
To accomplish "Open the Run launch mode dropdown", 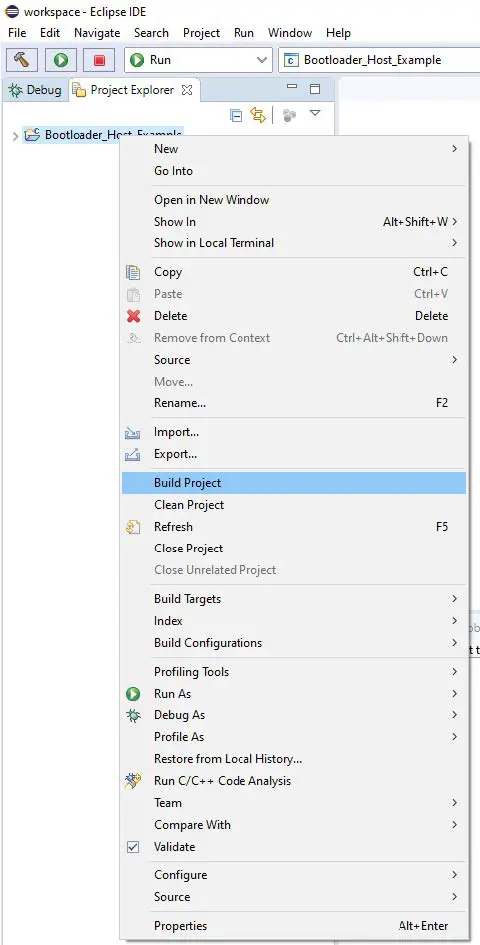I will [198, 60].
